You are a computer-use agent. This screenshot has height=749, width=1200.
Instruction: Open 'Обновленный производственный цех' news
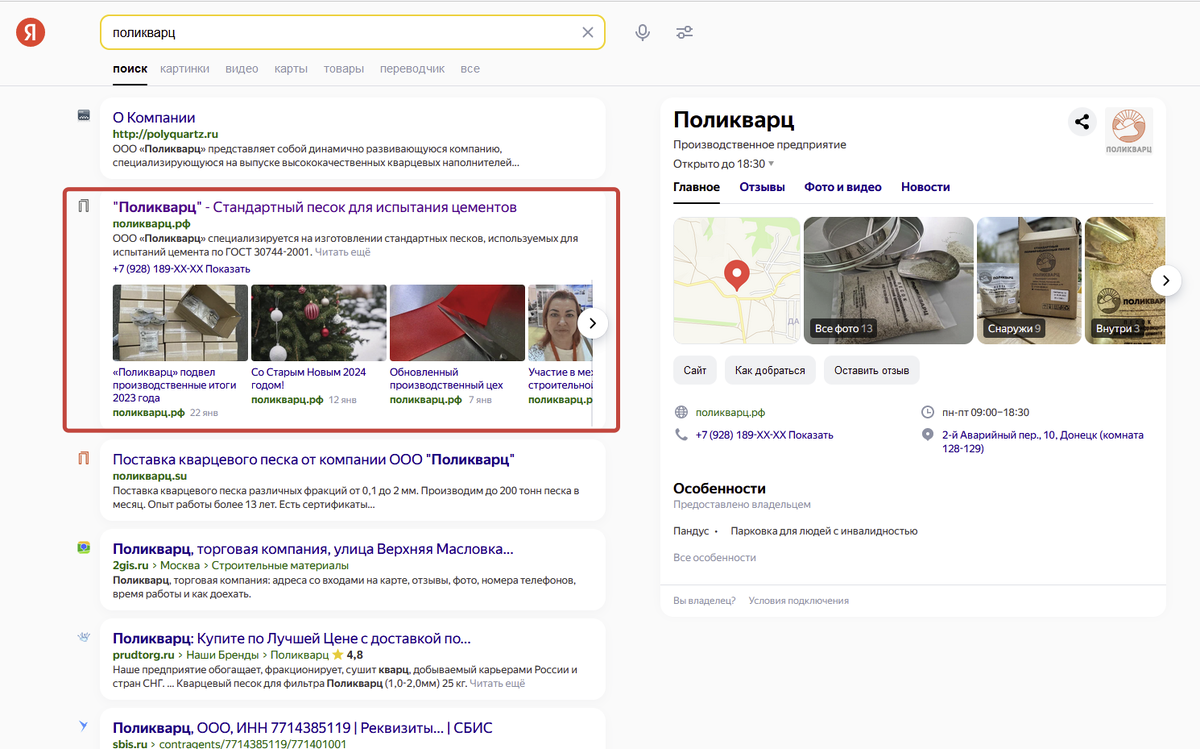[x=448, y=378]
